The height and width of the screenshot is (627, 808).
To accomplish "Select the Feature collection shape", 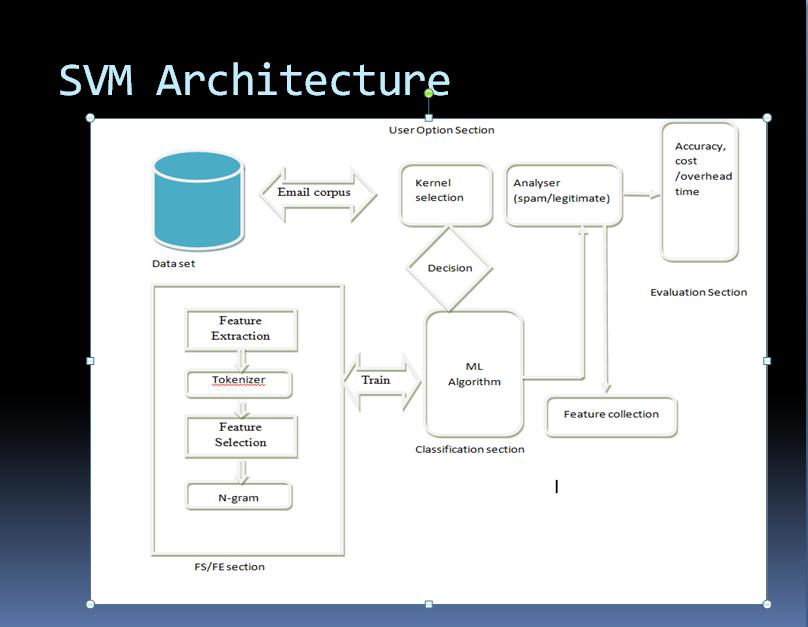I will point(610,416).
